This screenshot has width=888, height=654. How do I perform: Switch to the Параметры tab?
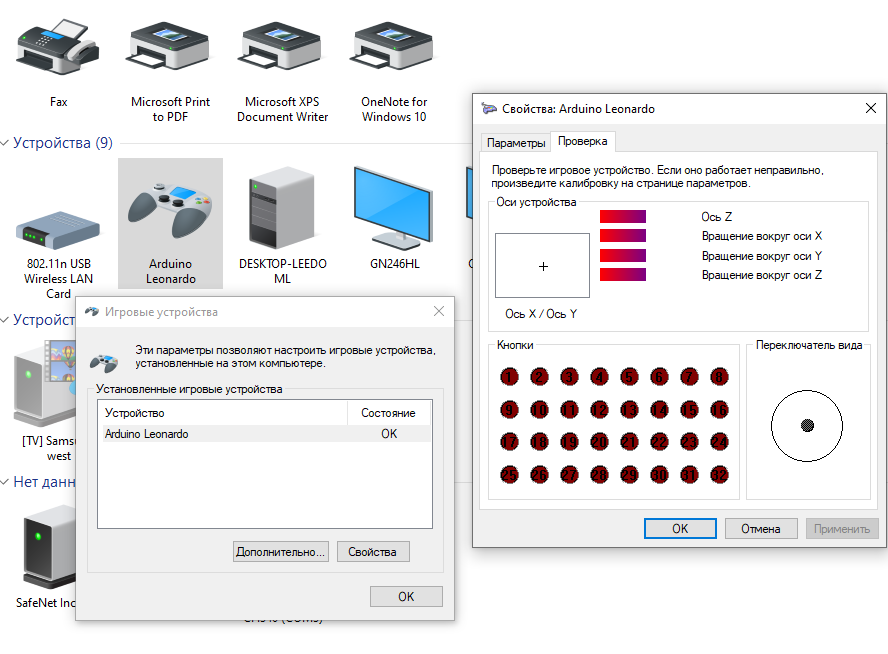point(516,143)
